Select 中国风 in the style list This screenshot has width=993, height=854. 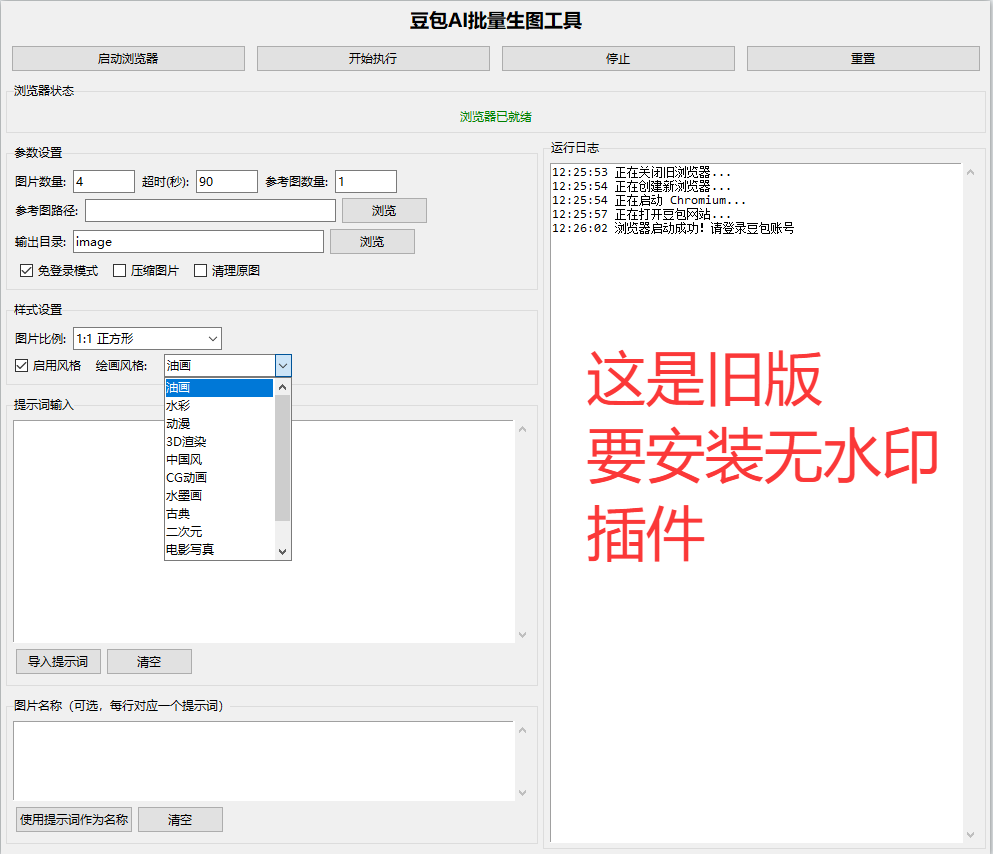coord(219,460)
